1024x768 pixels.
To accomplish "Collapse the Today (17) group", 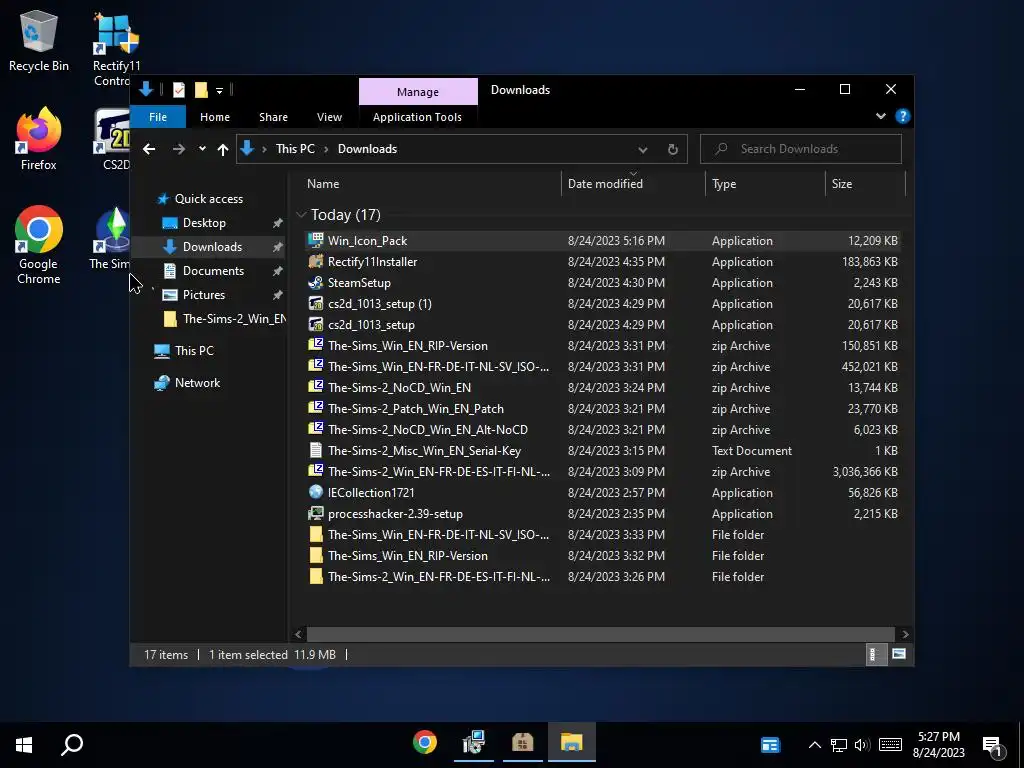I will coord(301,215).
